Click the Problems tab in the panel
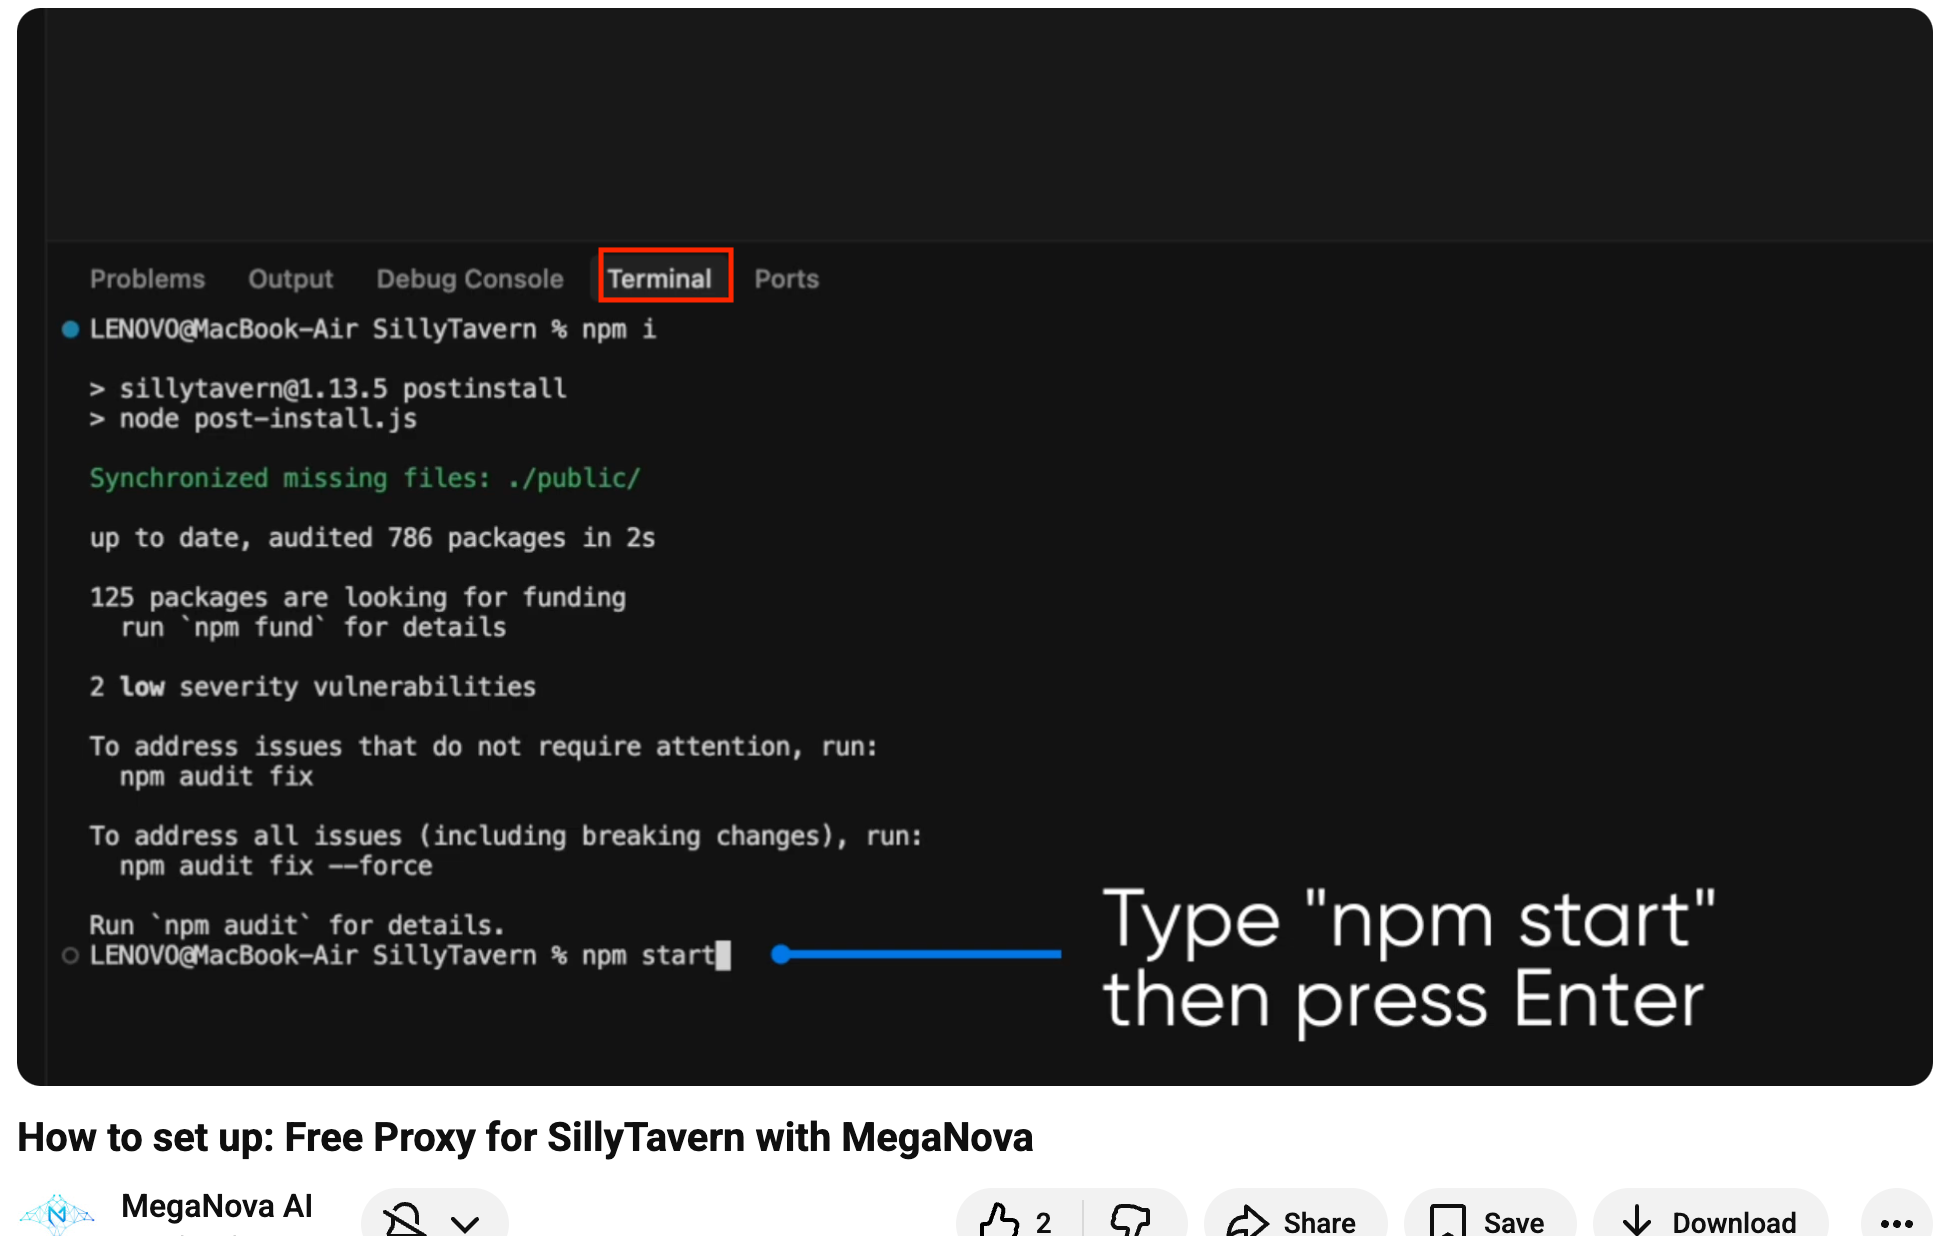 coord(147,279)
